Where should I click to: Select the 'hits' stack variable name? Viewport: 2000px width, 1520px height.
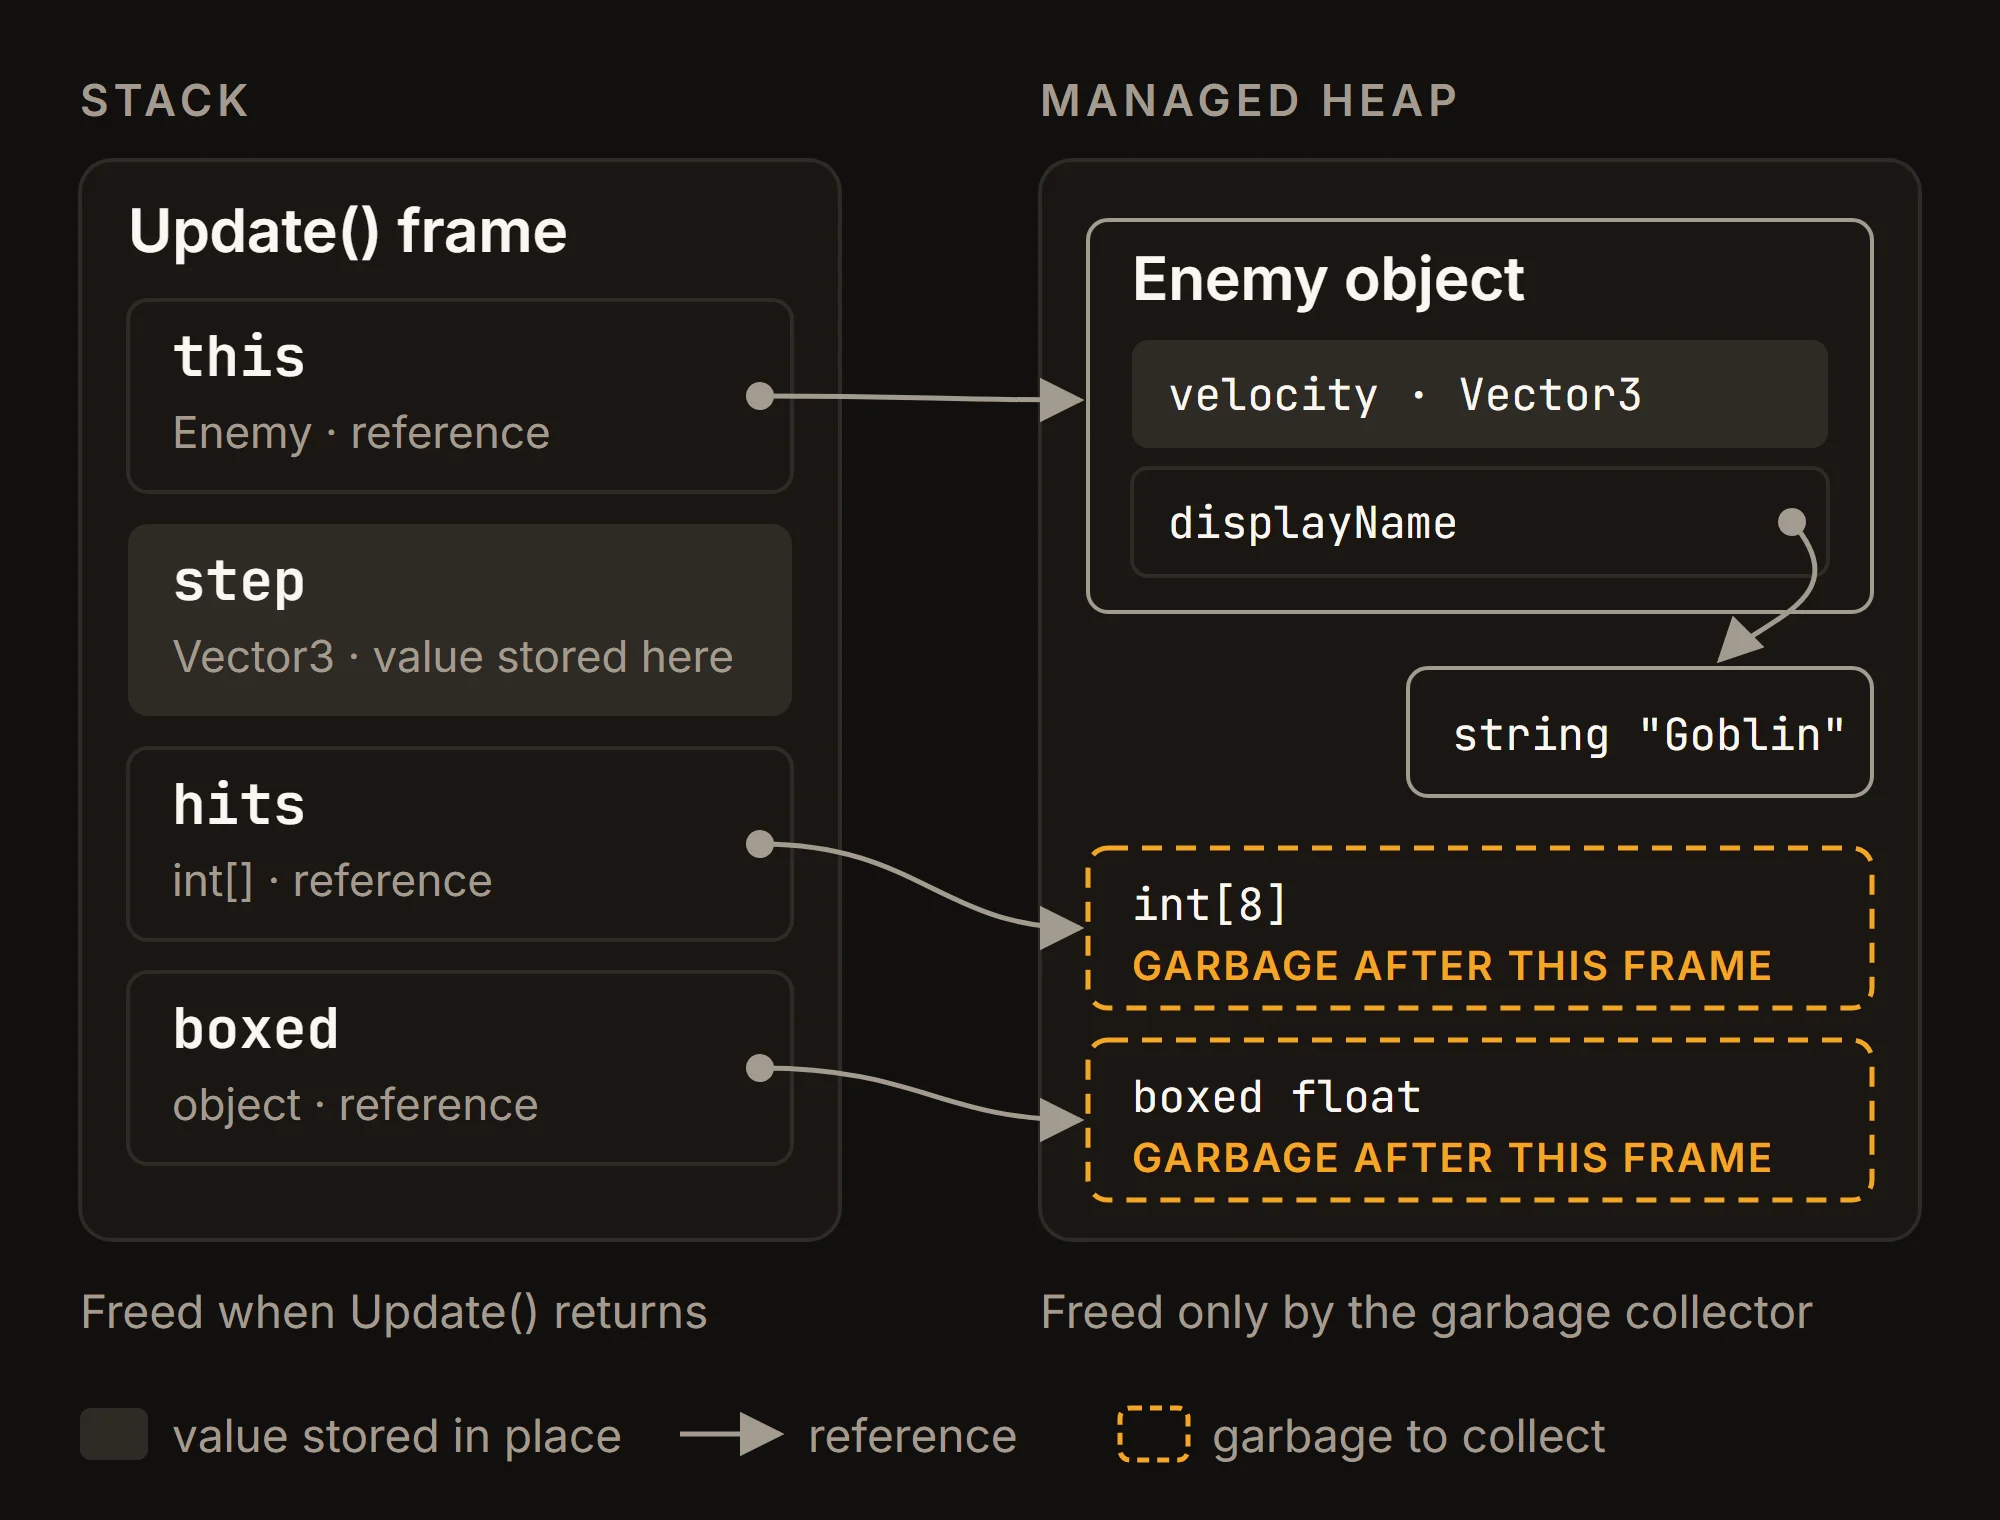point(239,805)
